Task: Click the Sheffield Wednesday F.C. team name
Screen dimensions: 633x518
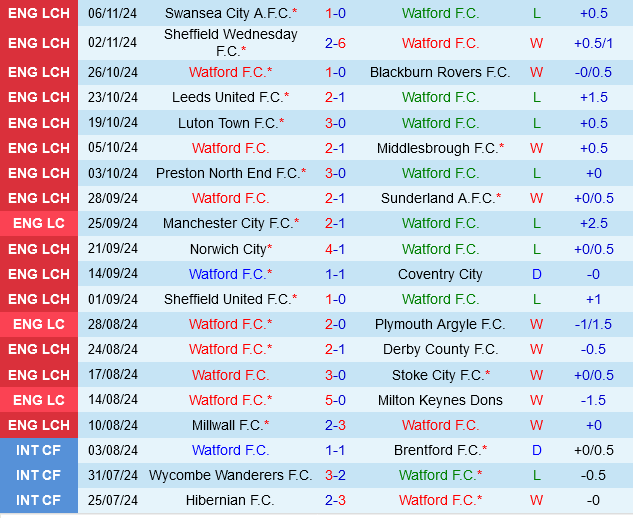Action: click(230, 42)
